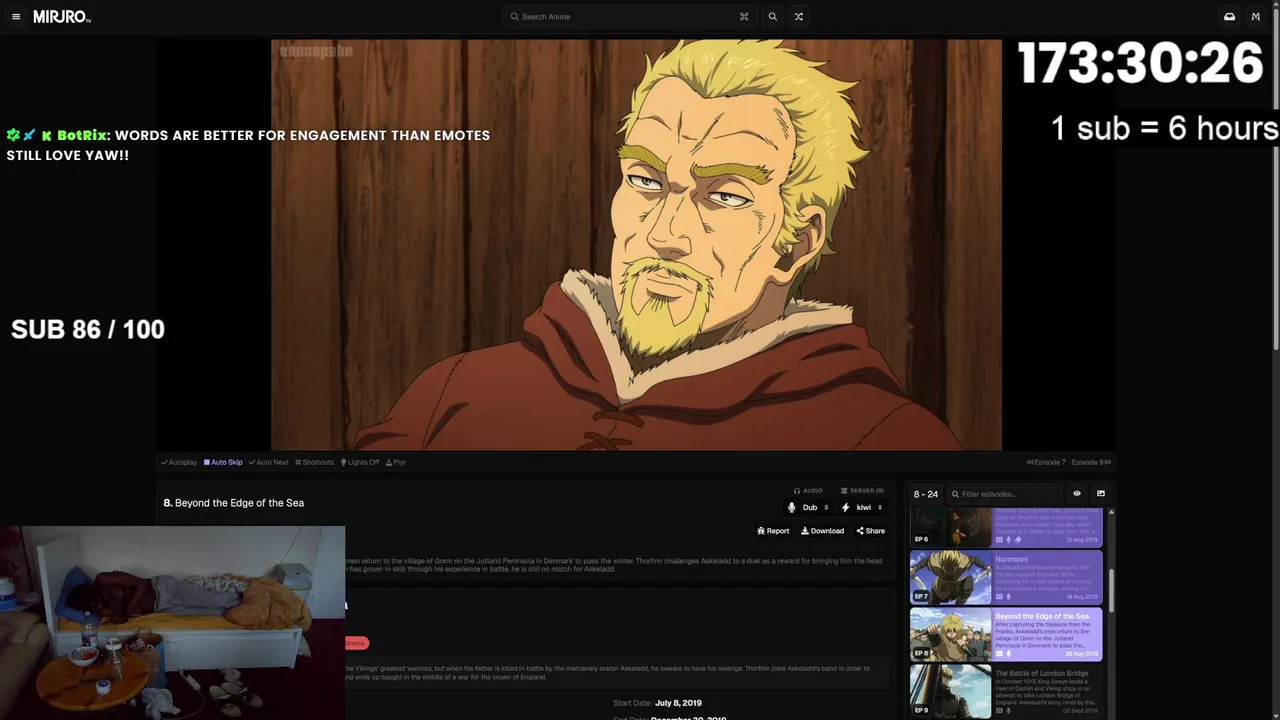This screenshot has width=1280, height=720.
Task: Focus the Search Anime field
Action: (629, 17)
